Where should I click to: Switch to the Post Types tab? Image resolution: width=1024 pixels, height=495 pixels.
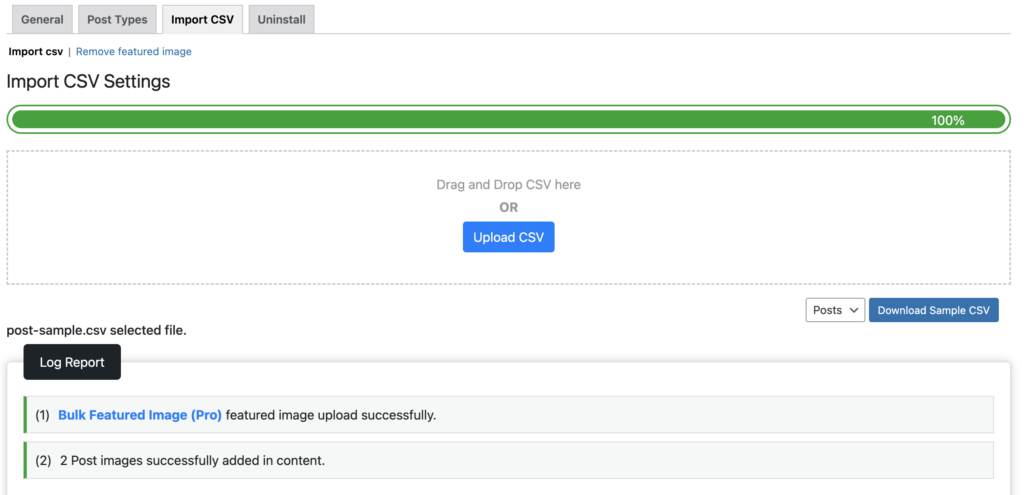tap(117, 19)
